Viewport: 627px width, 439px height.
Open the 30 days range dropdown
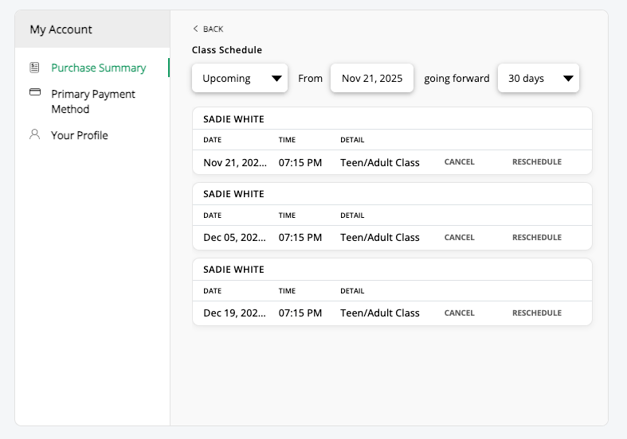pos(538,78)
